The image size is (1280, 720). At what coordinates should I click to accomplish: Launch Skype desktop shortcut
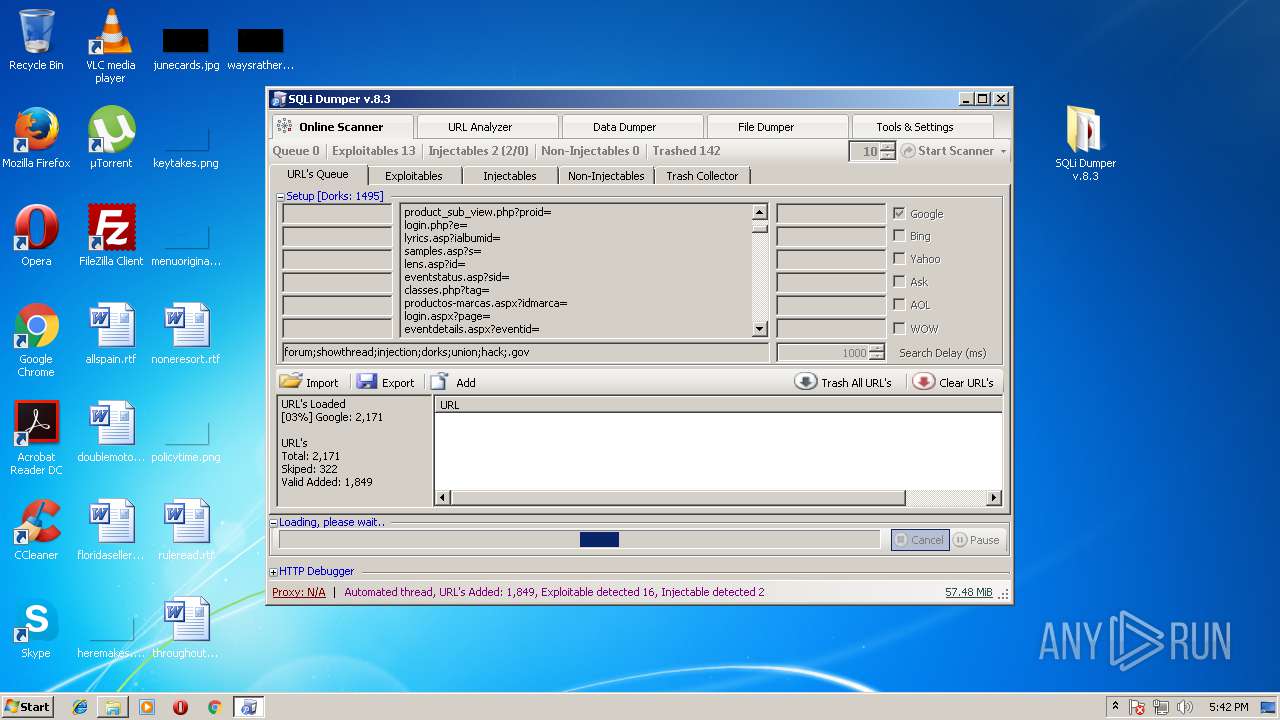coord(36,628)
